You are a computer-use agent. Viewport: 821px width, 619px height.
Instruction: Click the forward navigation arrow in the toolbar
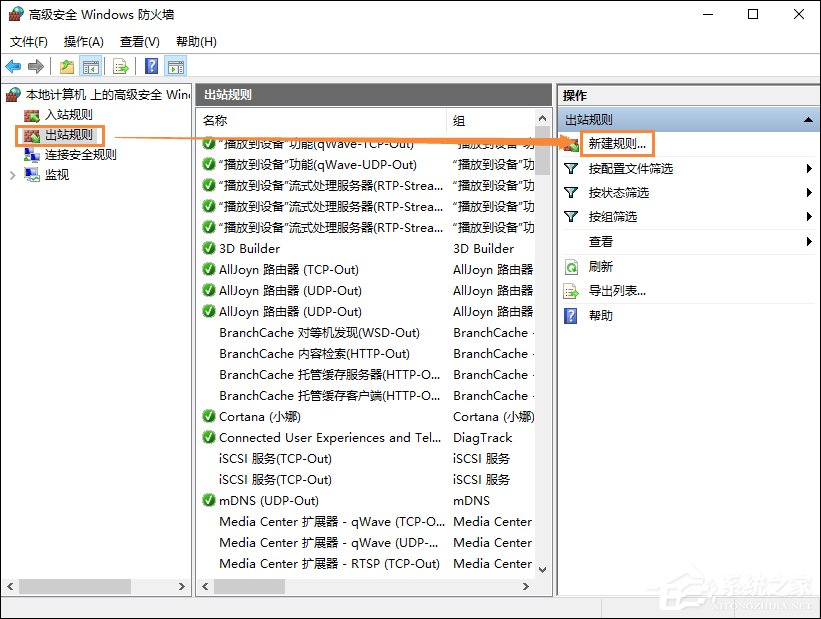tap(37, 66)
